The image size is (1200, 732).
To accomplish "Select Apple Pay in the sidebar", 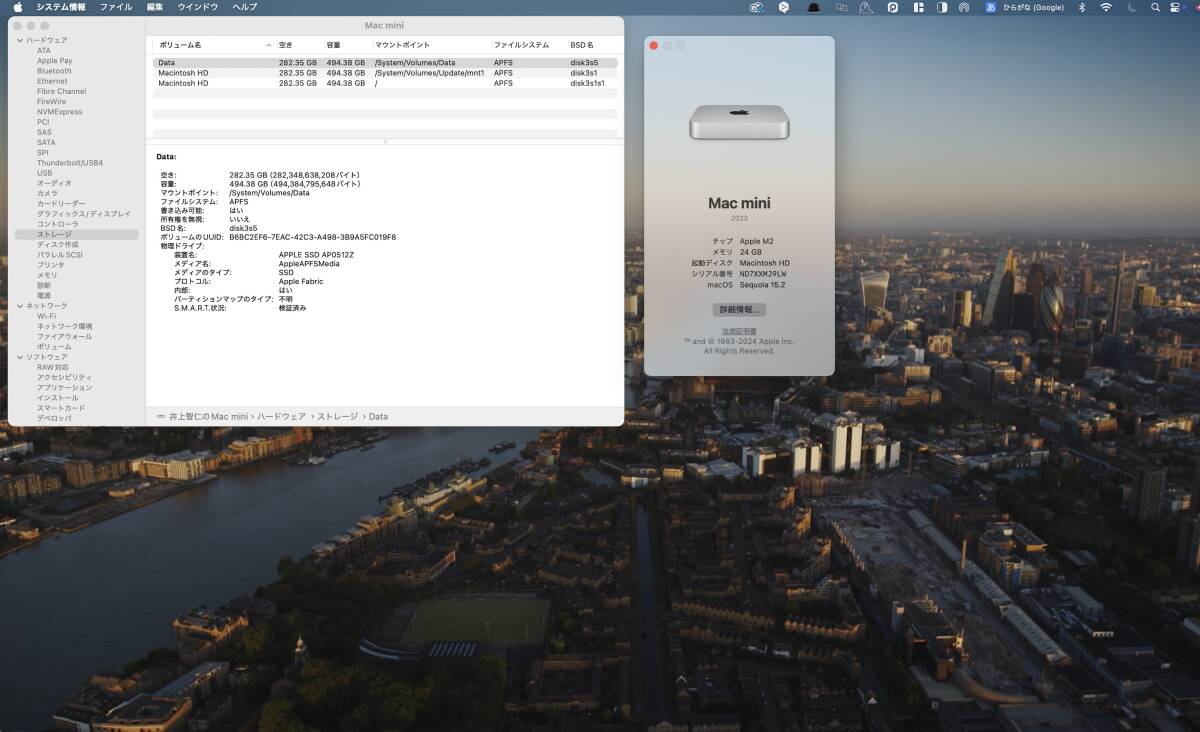I will (x=55, y=61).
